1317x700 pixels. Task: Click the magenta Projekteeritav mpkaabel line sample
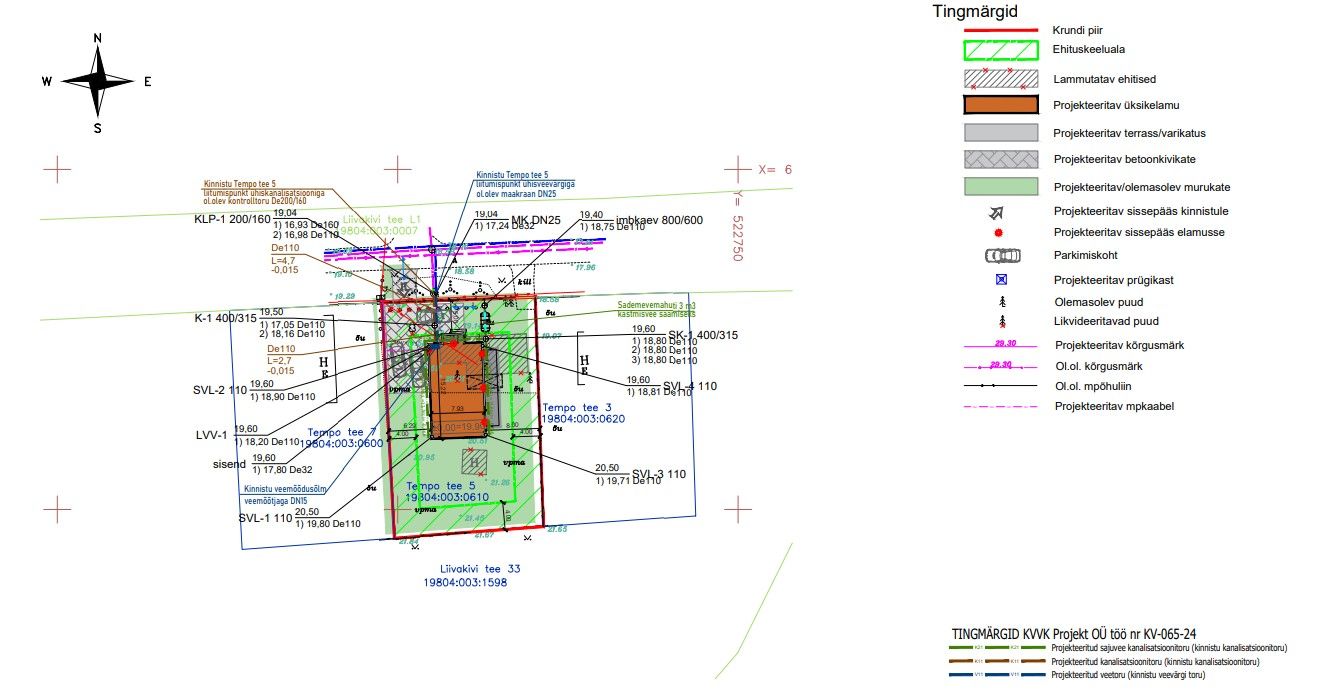[1002, 407]
